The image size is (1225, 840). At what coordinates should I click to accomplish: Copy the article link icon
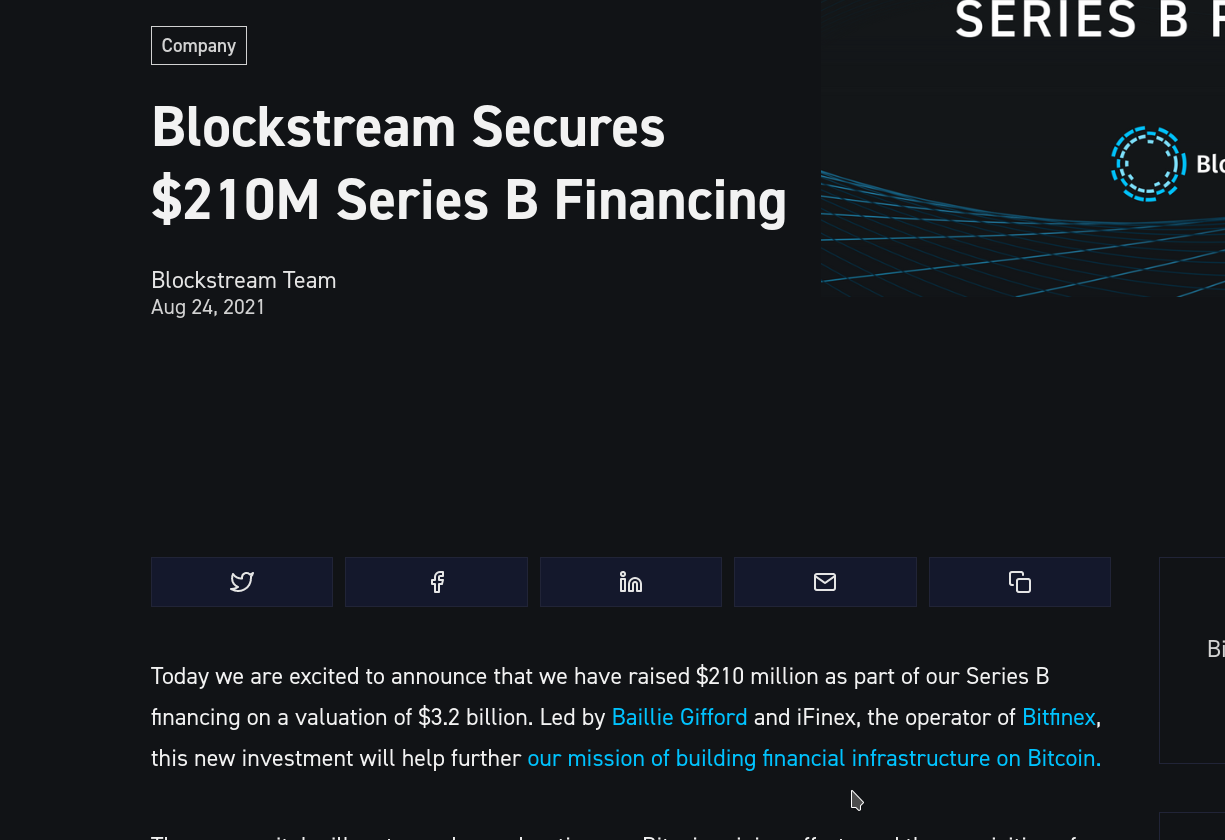pos(1020,582)
